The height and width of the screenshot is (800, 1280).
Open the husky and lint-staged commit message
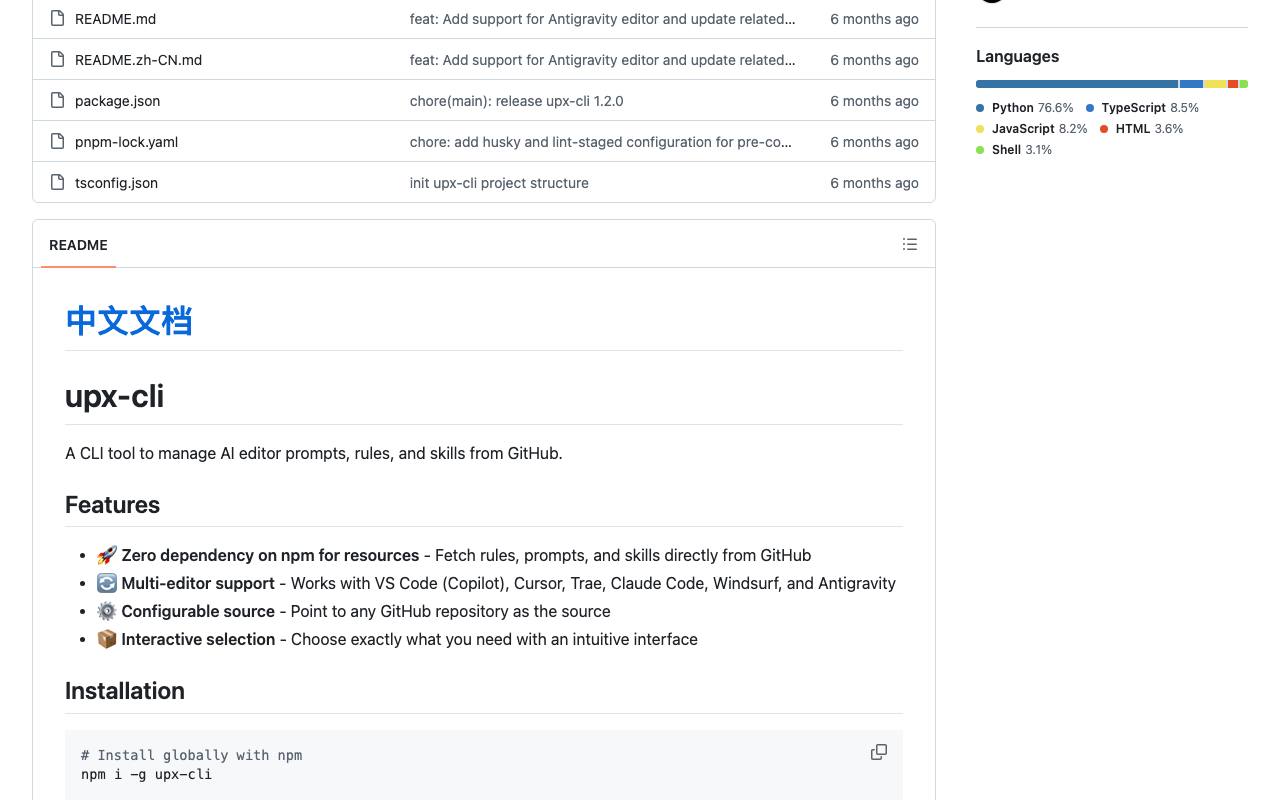(600, 142)
